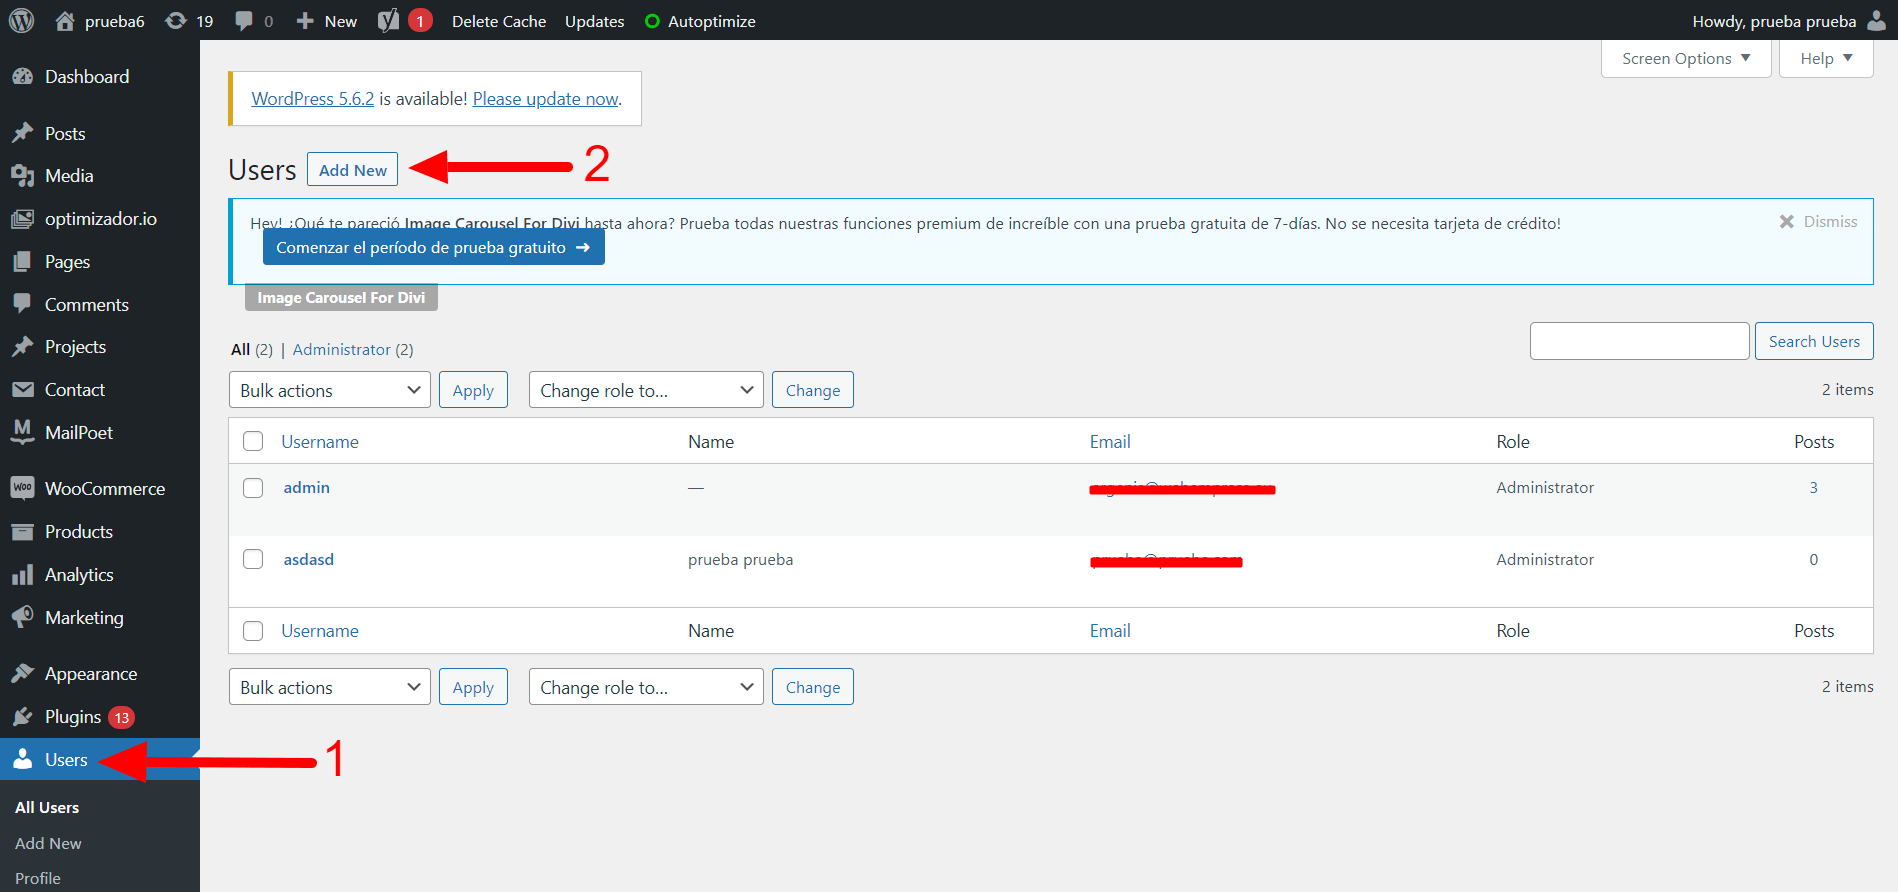Viewport: 1898px width, 892px height.
Task: Check the checkbox for user admin
Action: point(253,488)
